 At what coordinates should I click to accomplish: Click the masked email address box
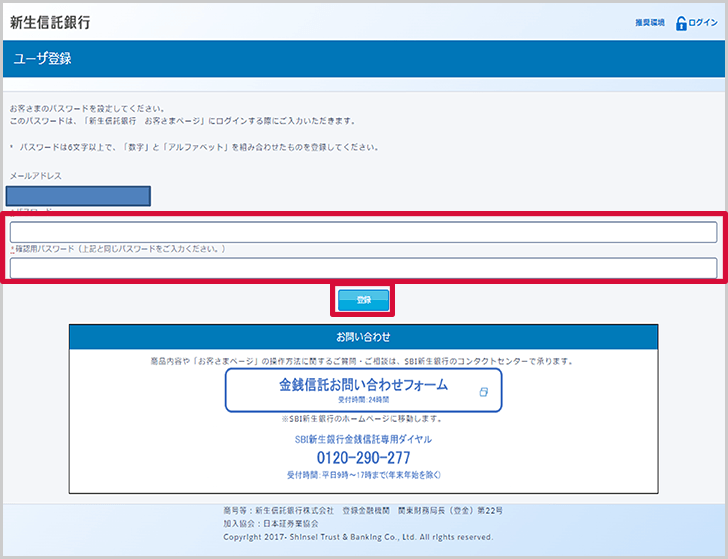click(78, 195)
